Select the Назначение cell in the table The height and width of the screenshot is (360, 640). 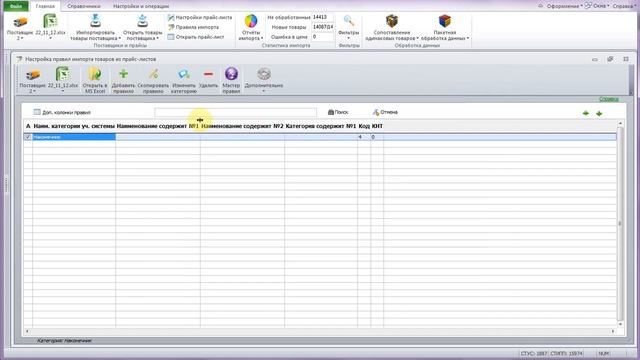point(74,137)
